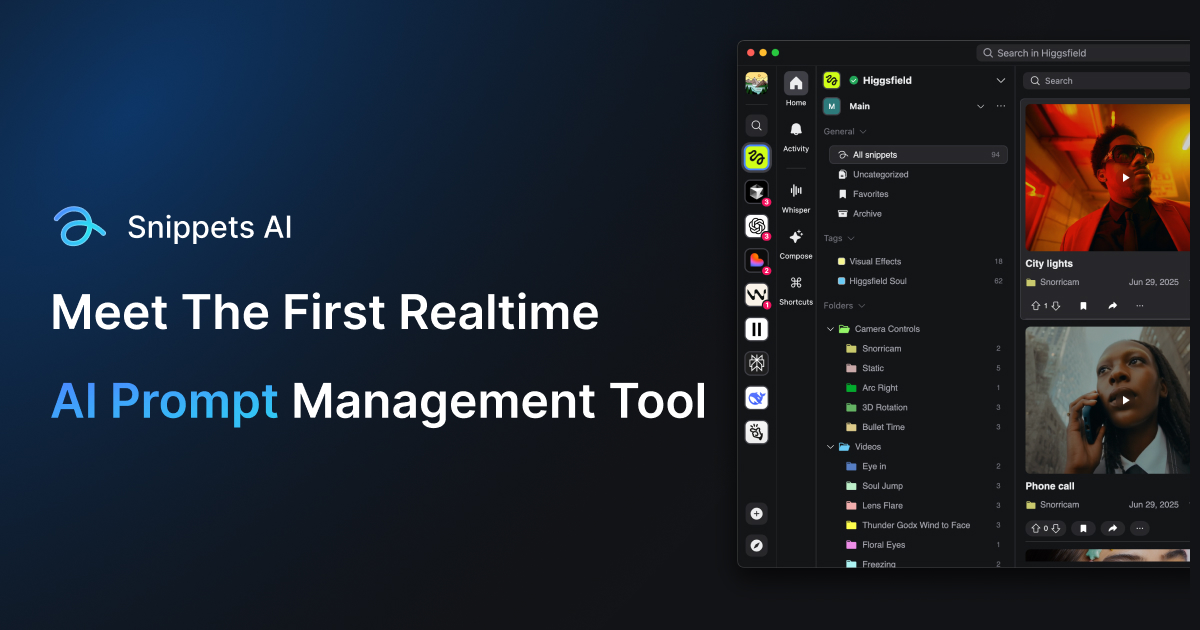Upvote the Phone call snippet
1200x630 pixels.
click(x=1035, y=528)
